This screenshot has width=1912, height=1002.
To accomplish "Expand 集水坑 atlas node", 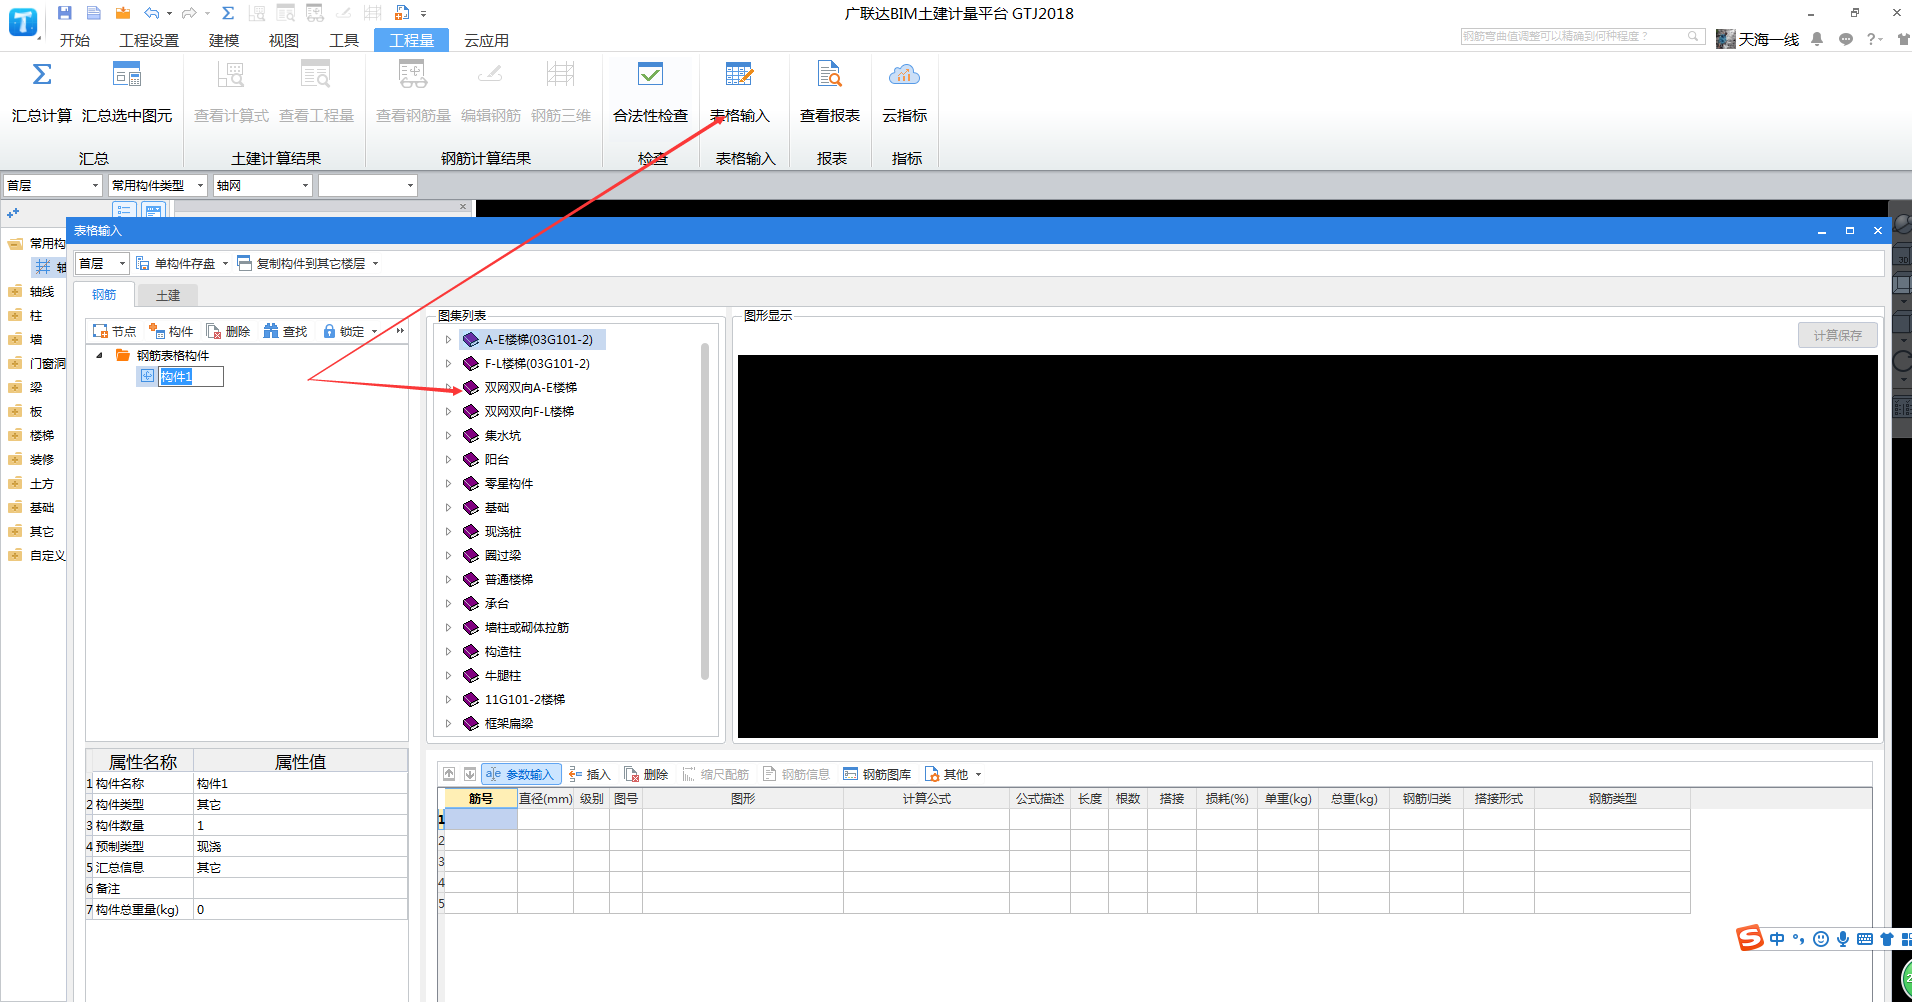I will click(x=448, y=436).
